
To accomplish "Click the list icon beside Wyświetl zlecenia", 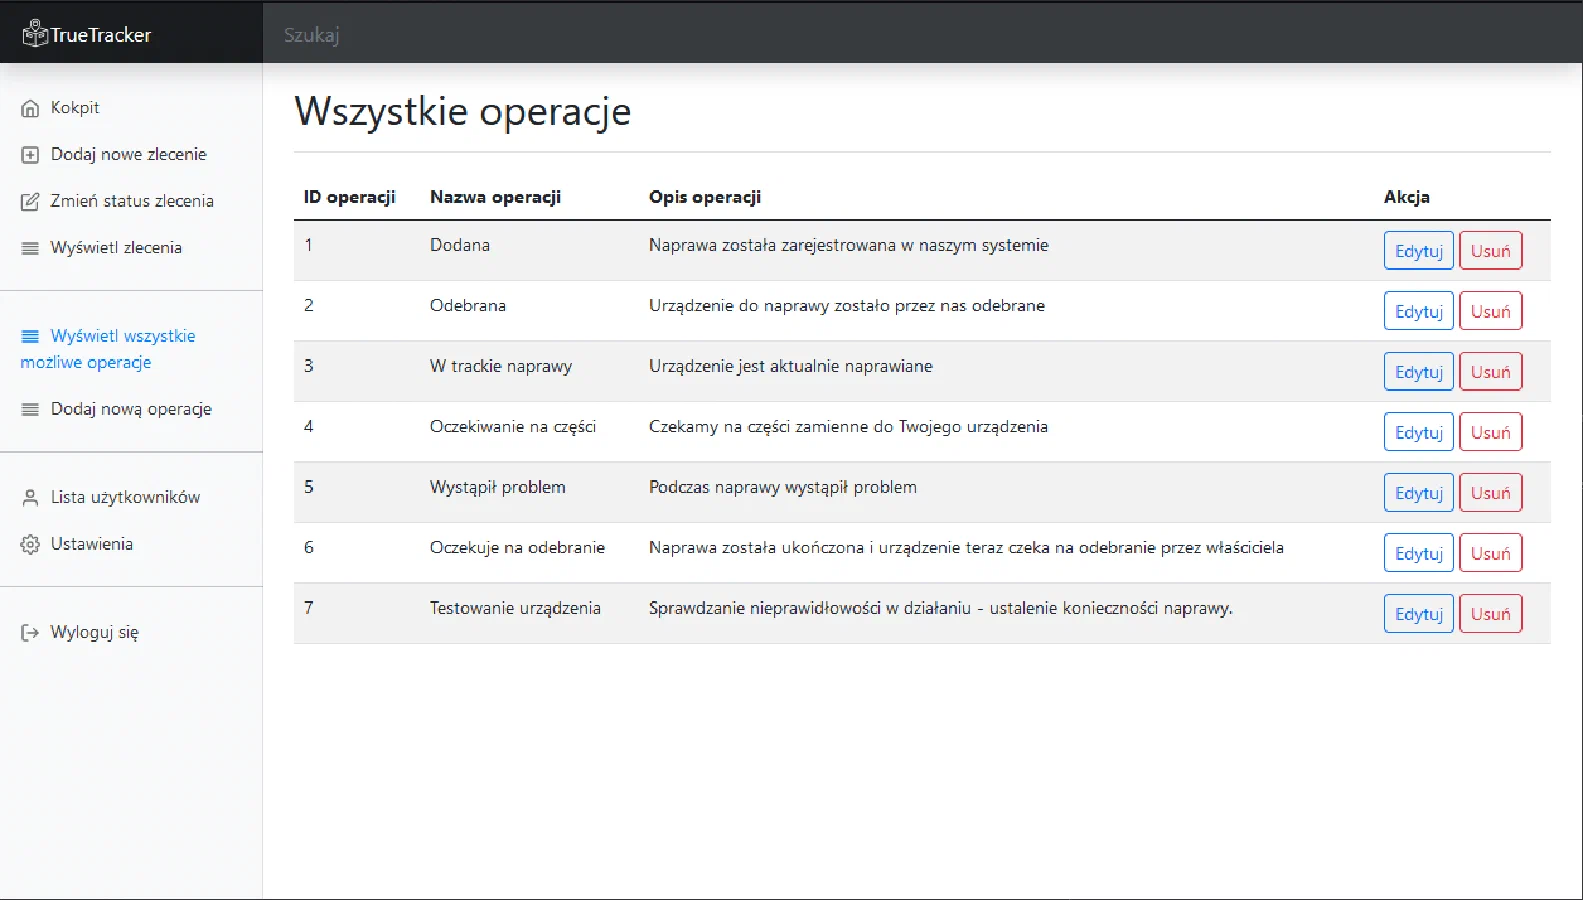I will tap(30, 248).
